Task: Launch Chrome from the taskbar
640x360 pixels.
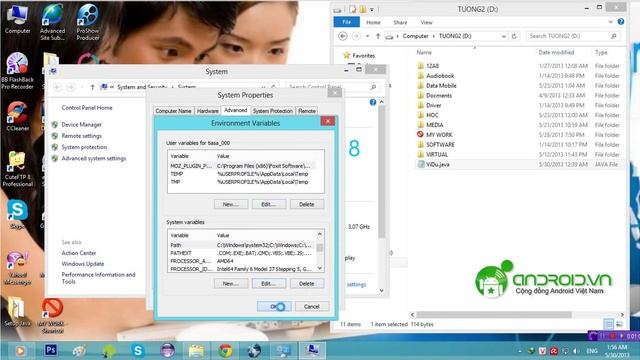Action: (225, 350)
